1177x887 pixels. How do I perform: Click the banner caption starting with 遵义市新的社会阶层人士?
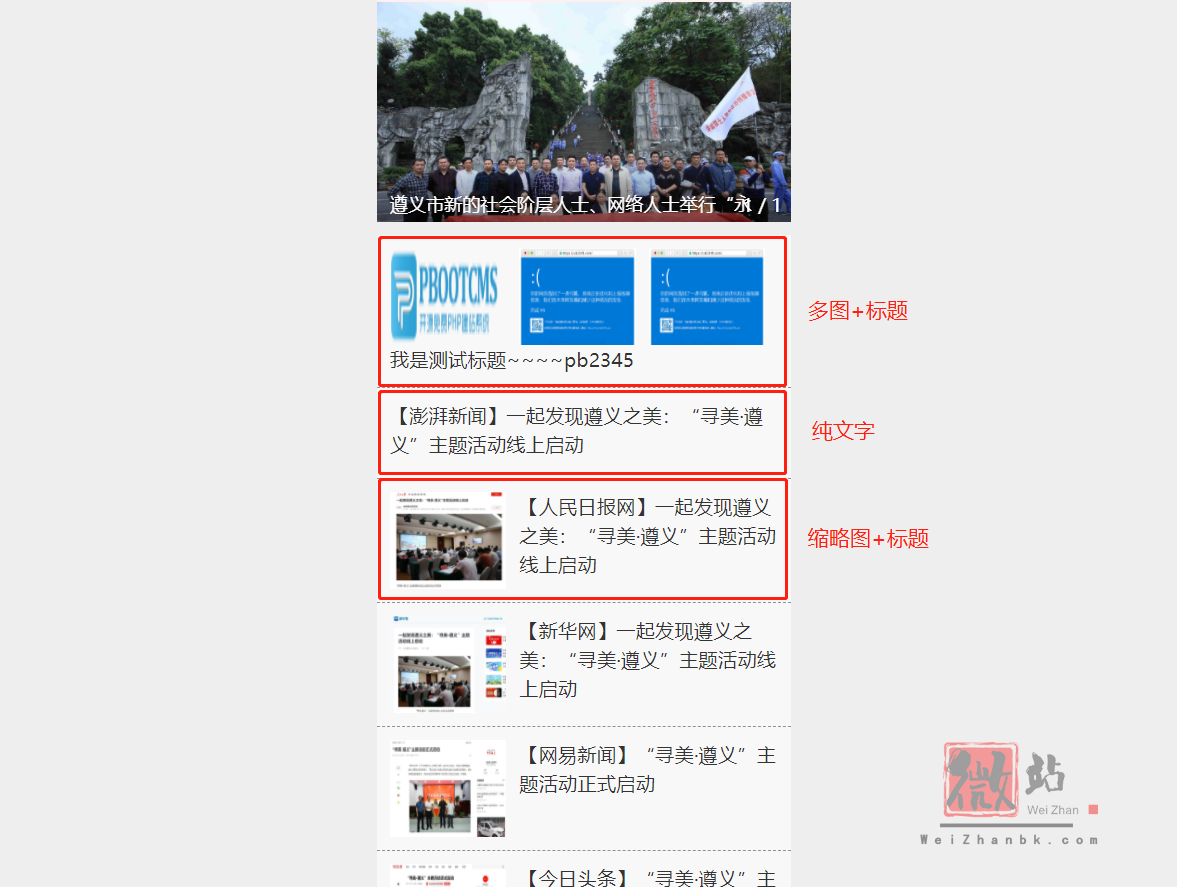(560, 207)
